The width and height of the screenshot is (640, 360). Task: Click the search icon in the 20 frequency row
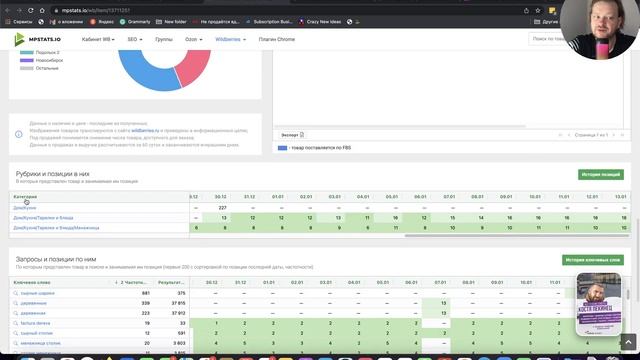(16, 343)
